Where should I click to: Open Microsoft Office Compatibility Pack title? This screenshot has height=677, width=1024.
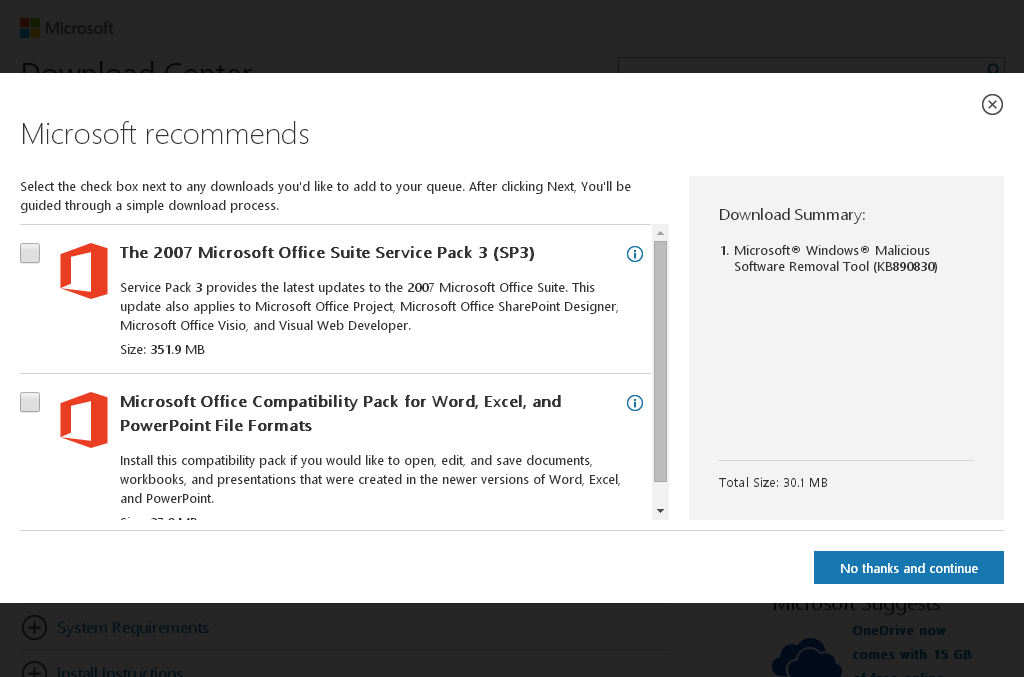[x=341, y=413]
